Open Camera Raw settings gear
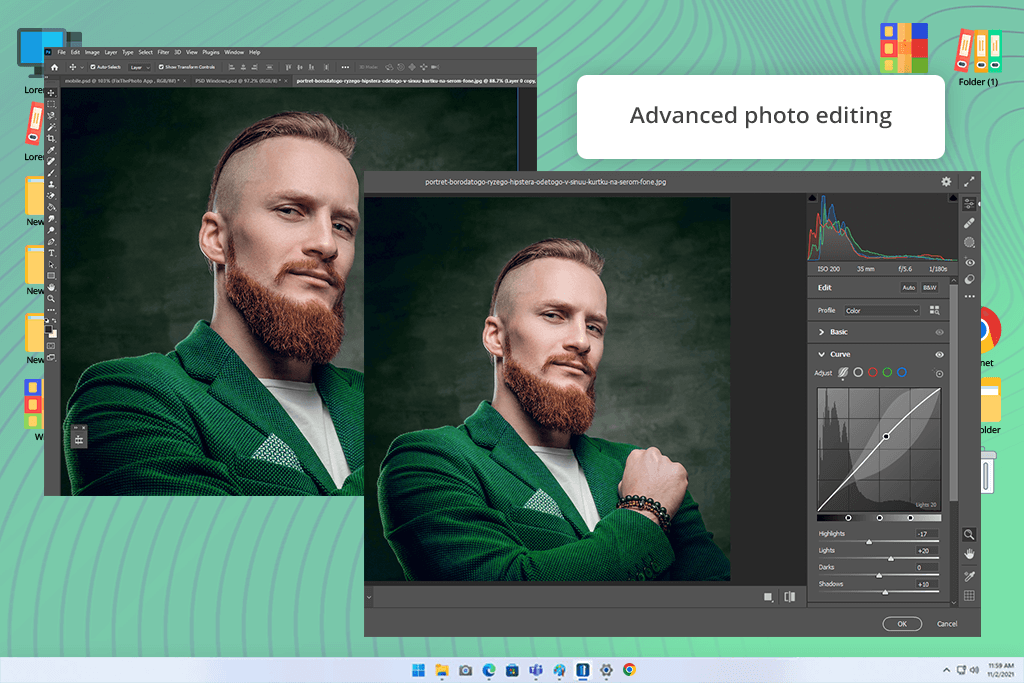1024x683 pixels. click(946, 182)
